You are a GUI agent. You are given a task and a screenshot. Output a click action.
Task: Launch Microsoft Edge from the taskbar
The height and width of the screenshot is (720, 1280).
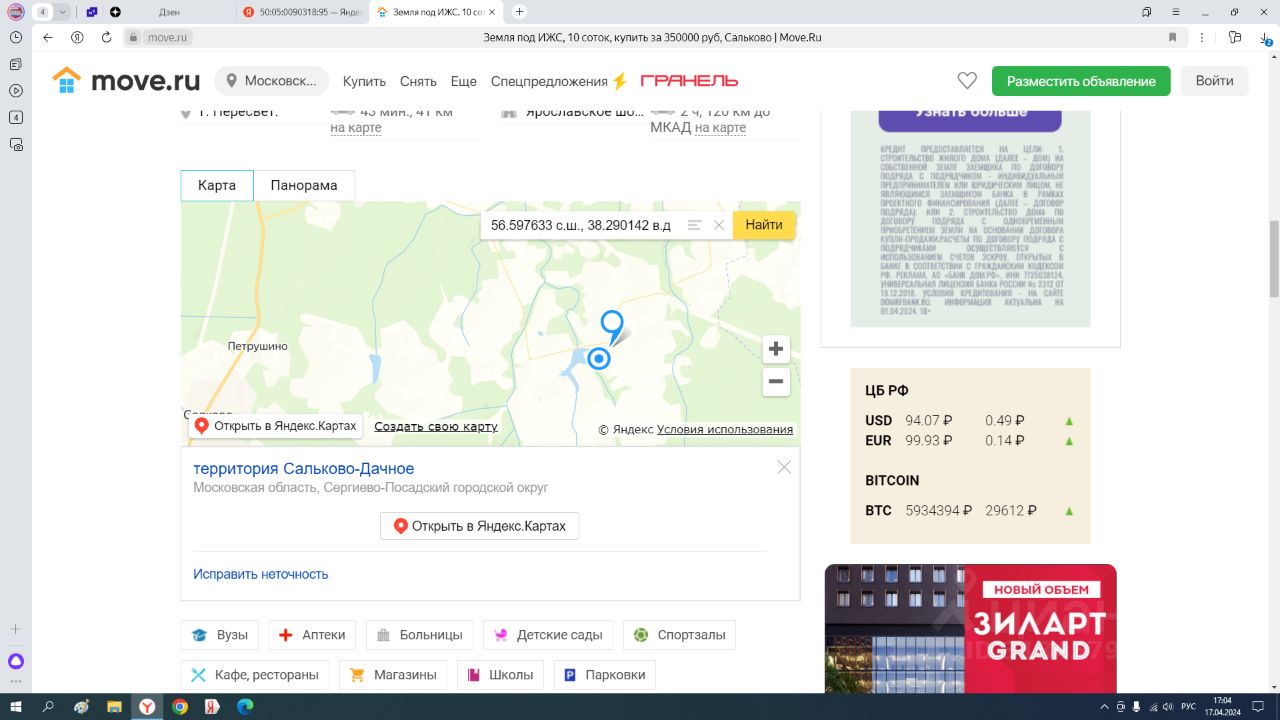point(245,706)
